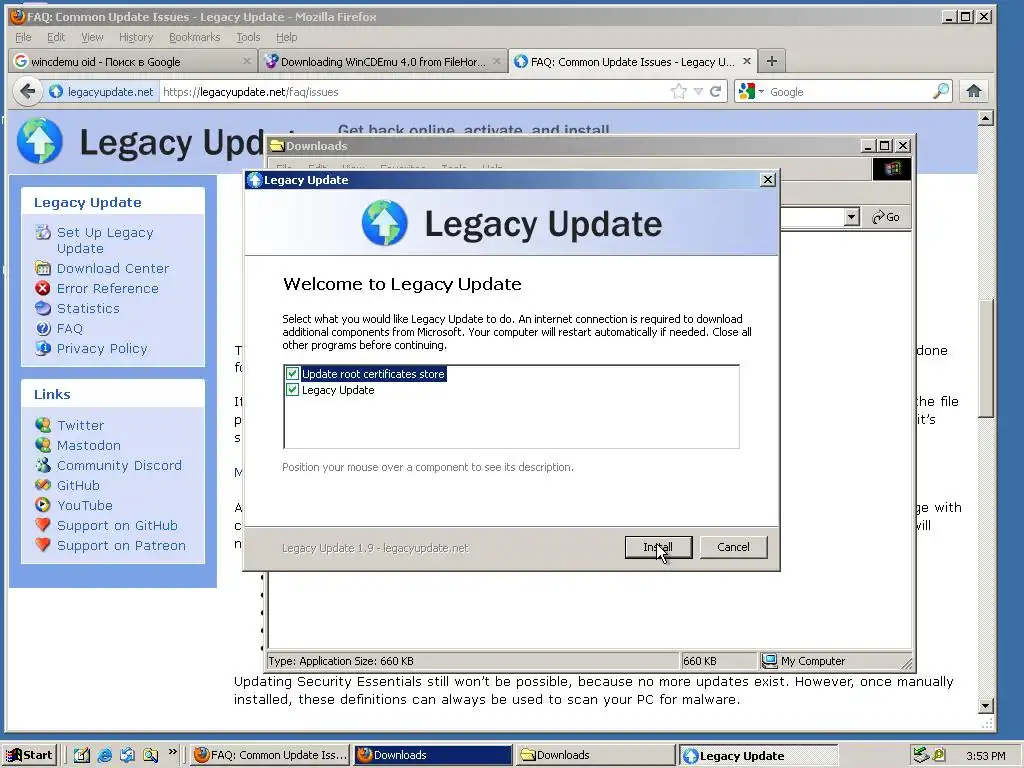Open the Firefox Help menu

(286, 37)
